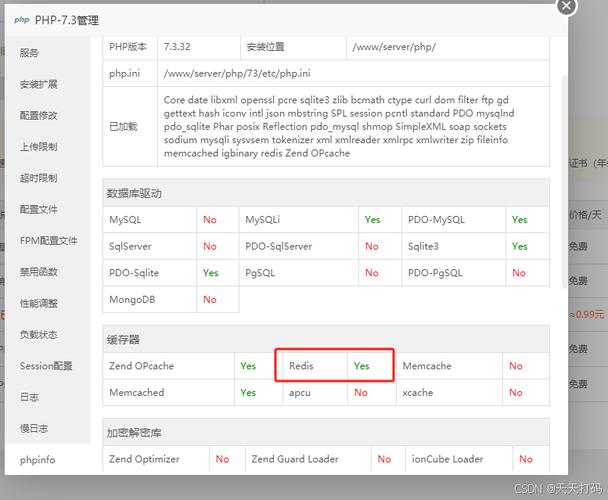Click php.ini path /www/server/php/73/etc/php.ini
The image size is (608, 500).
pos(237,73)
